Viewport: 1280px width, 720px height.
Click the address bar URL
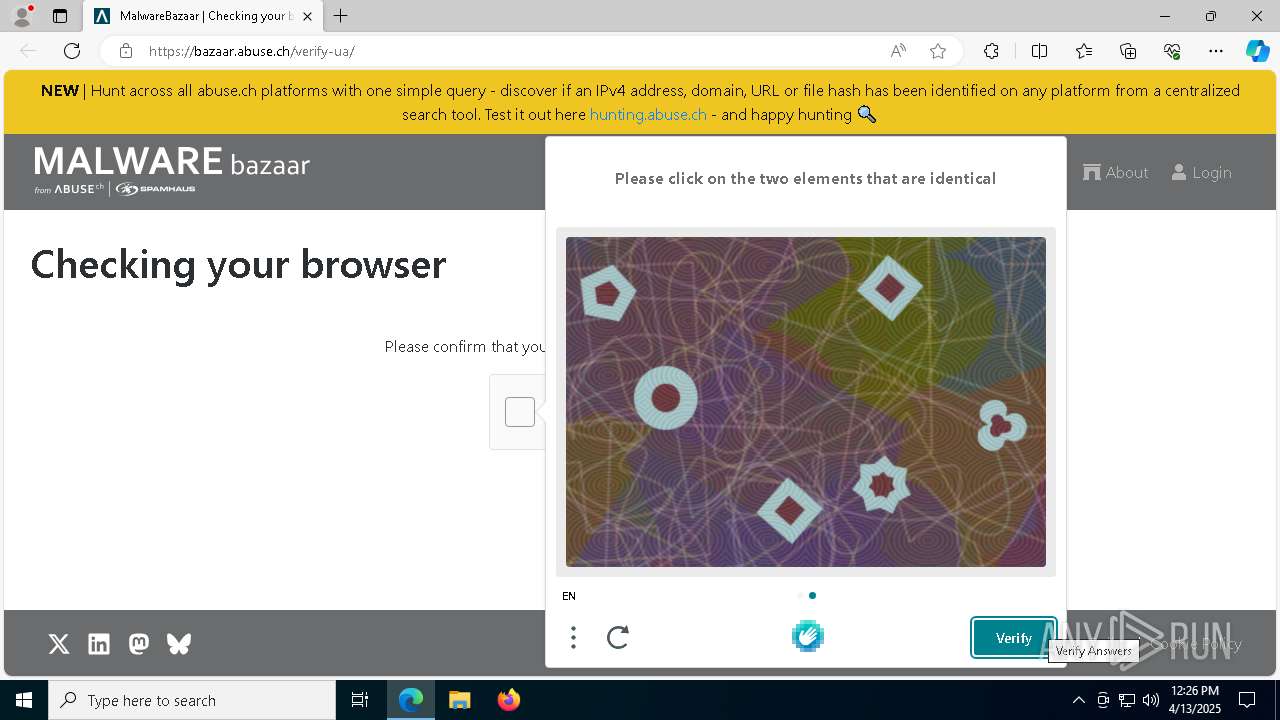point(251,51)
